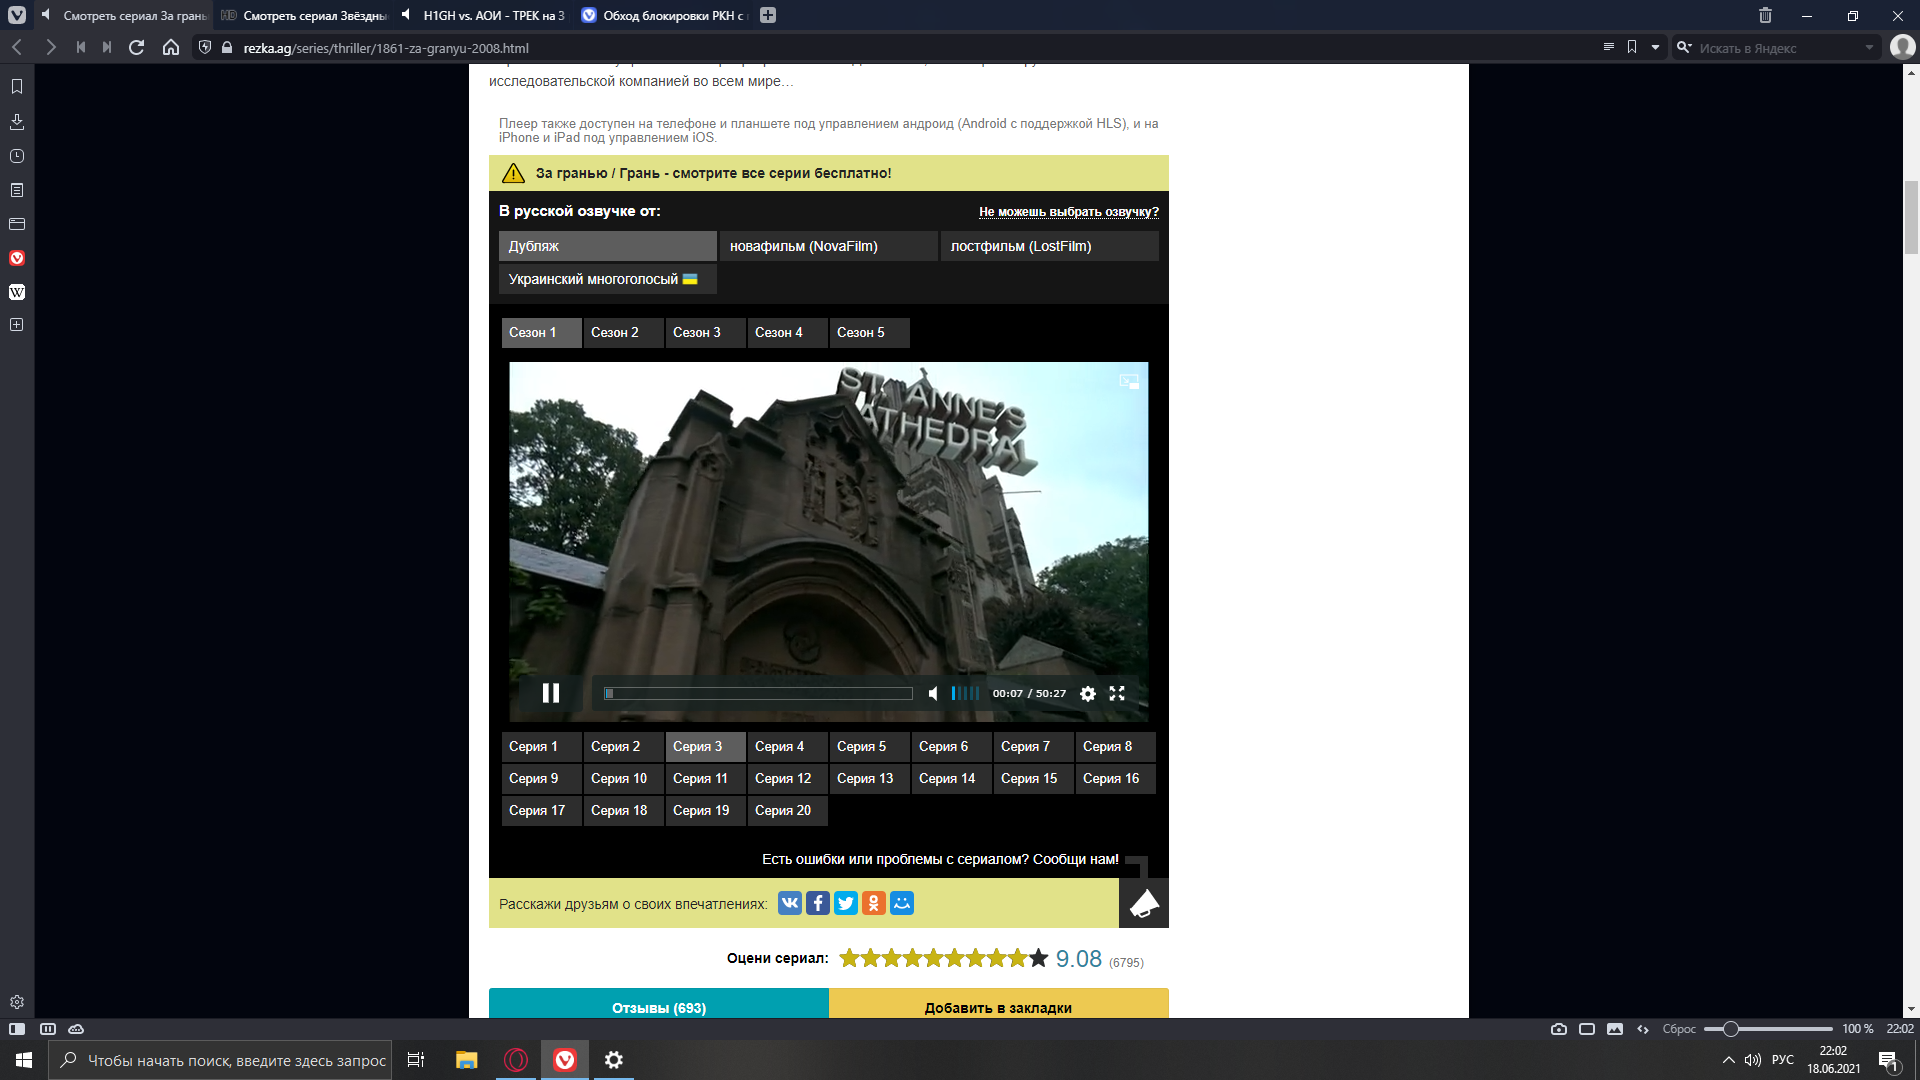Open Отзывы (693) reviews
This screenshot has height=1080, width=1920.
(659, 1005)
